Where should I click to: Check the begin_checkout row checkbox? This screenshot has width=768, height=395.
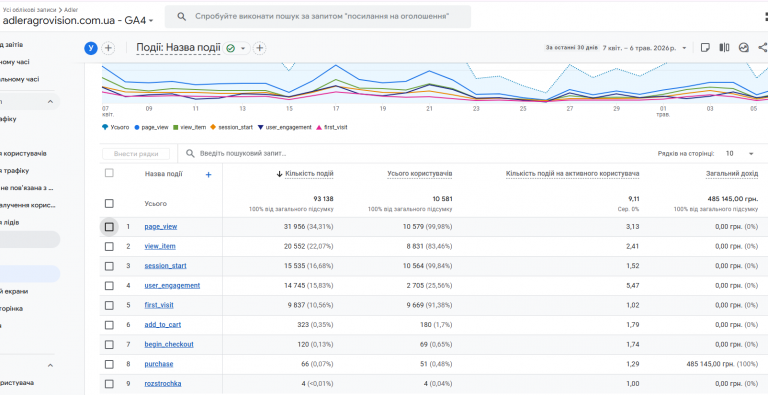(x=109, y=345)
